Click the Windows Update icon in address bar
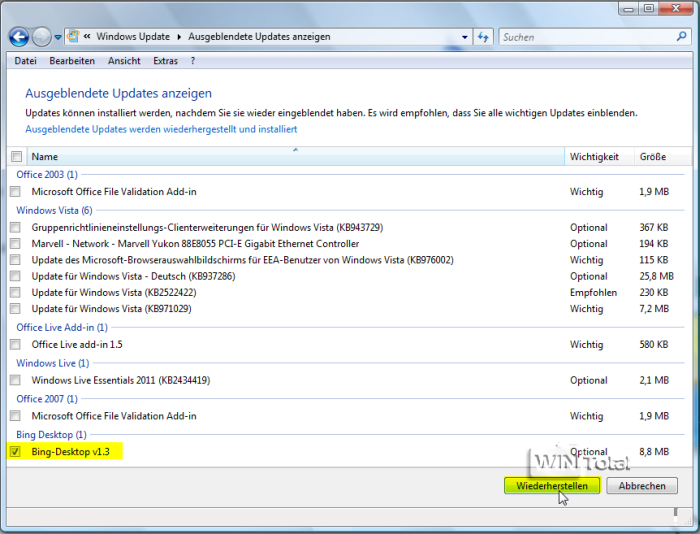The width and height of the screenshot is (700, 534). click(74, 37)
